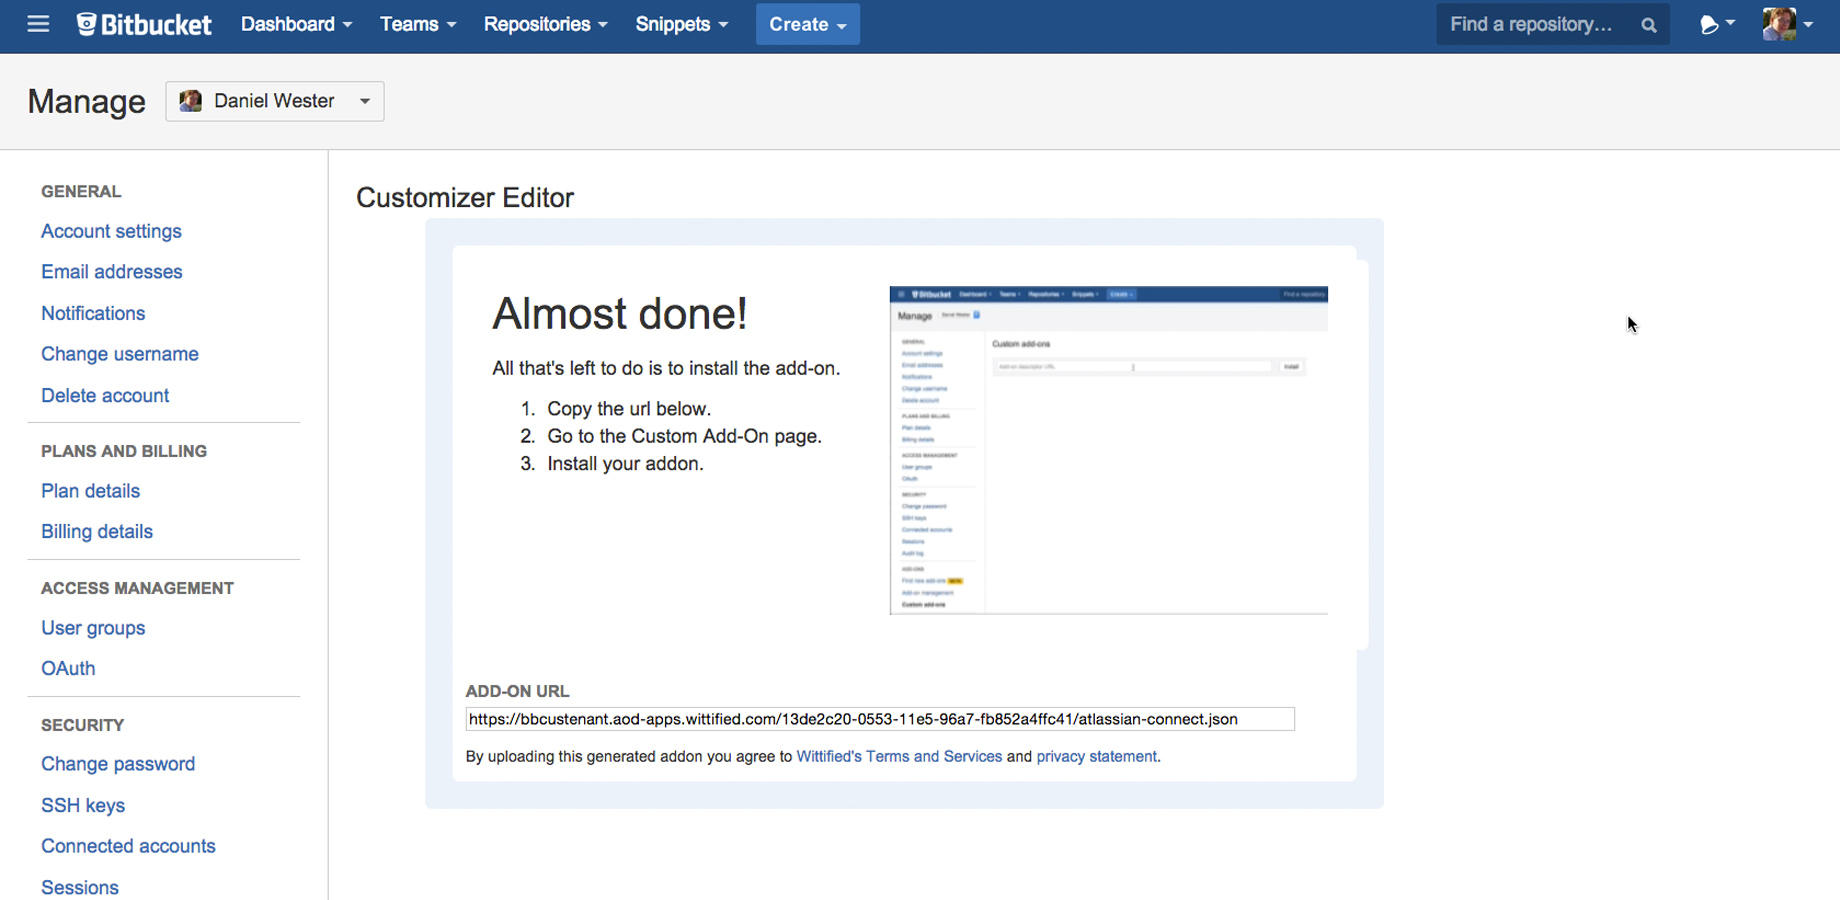Click the search magnifier icon
Viewport: 1840px width, 900px height.
[1649, 25]
